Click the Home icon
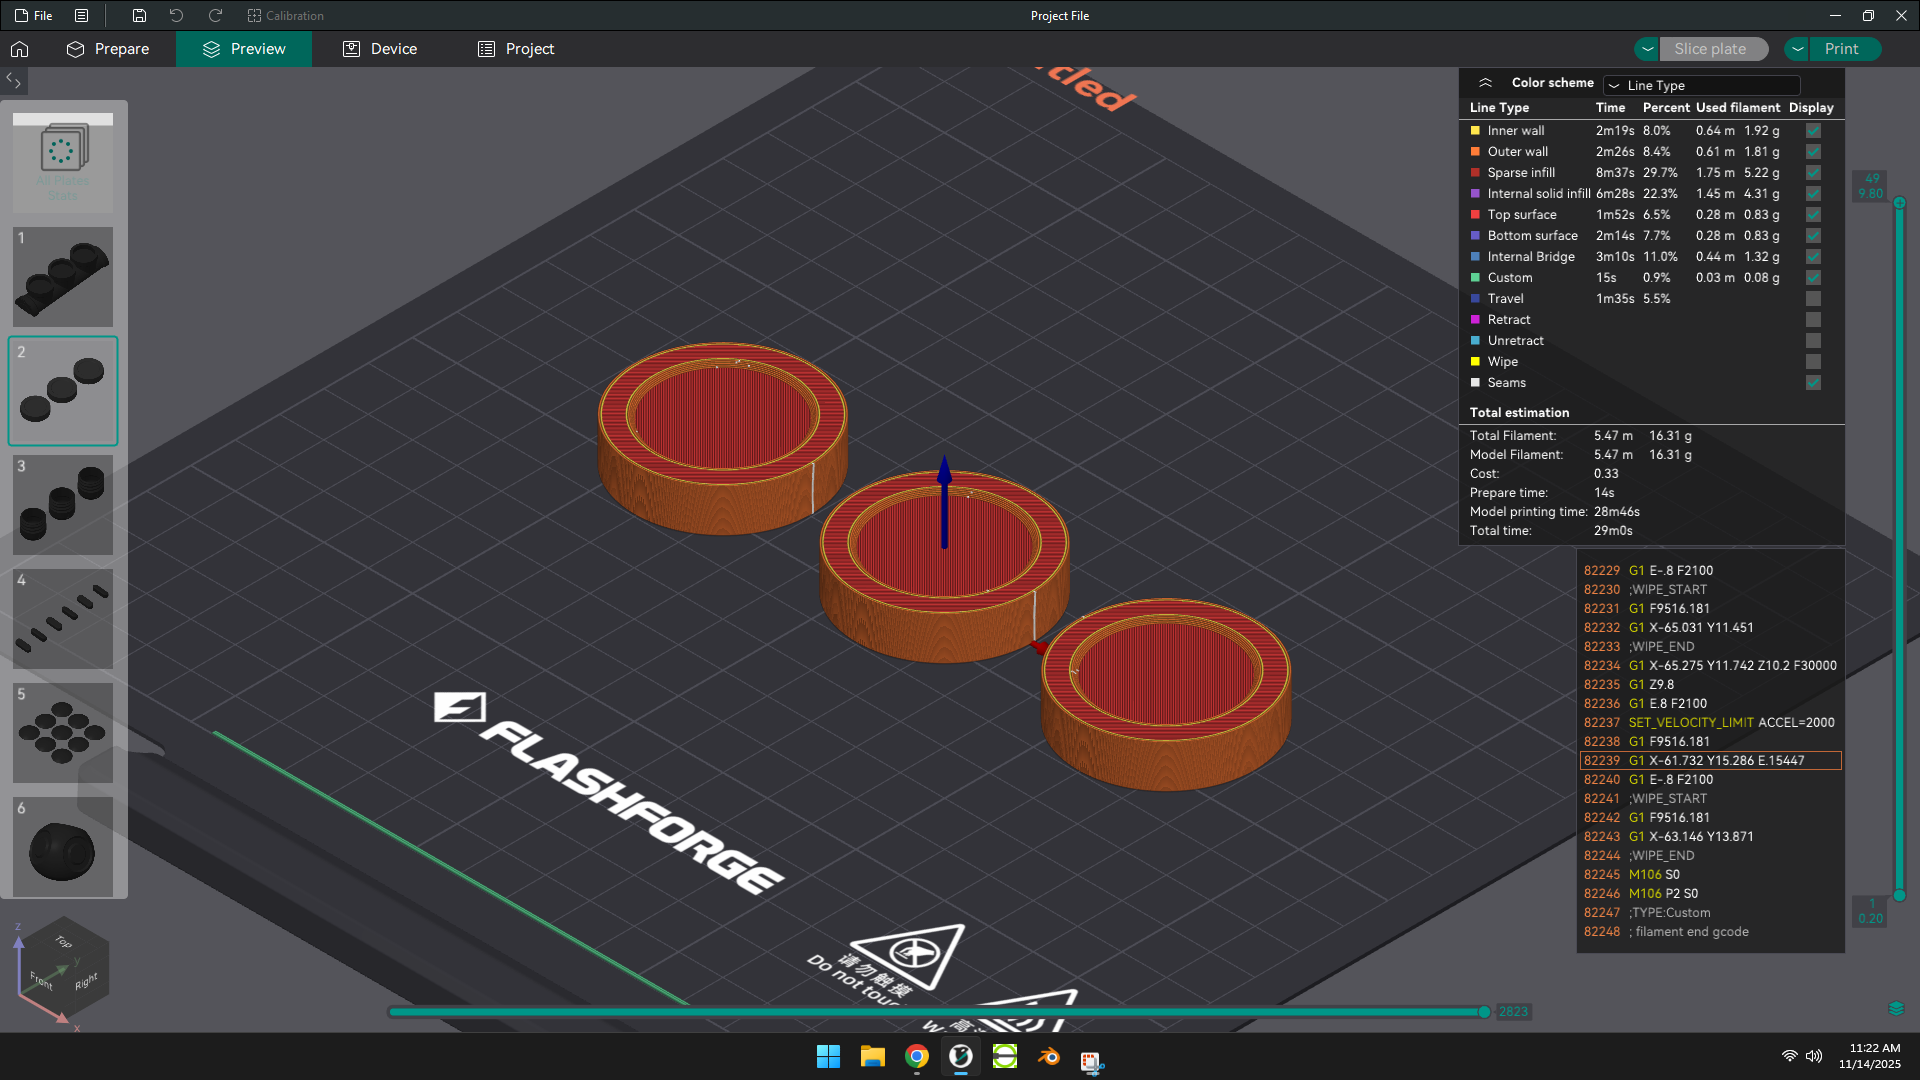 (x=20, y=49)
